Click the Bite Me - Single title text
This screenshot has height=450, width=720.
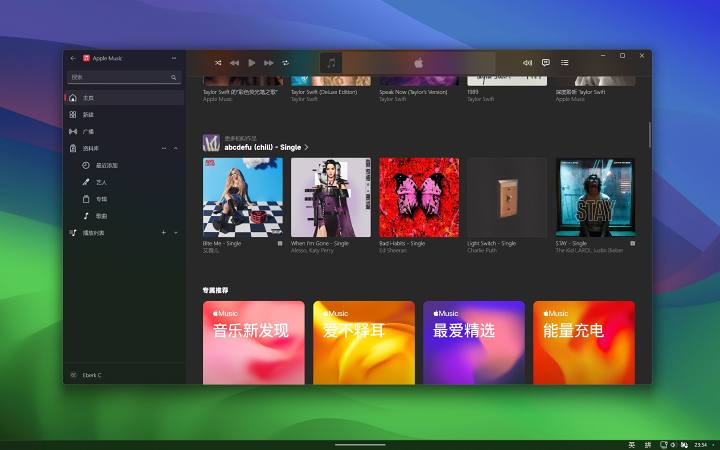pos(222,243)
